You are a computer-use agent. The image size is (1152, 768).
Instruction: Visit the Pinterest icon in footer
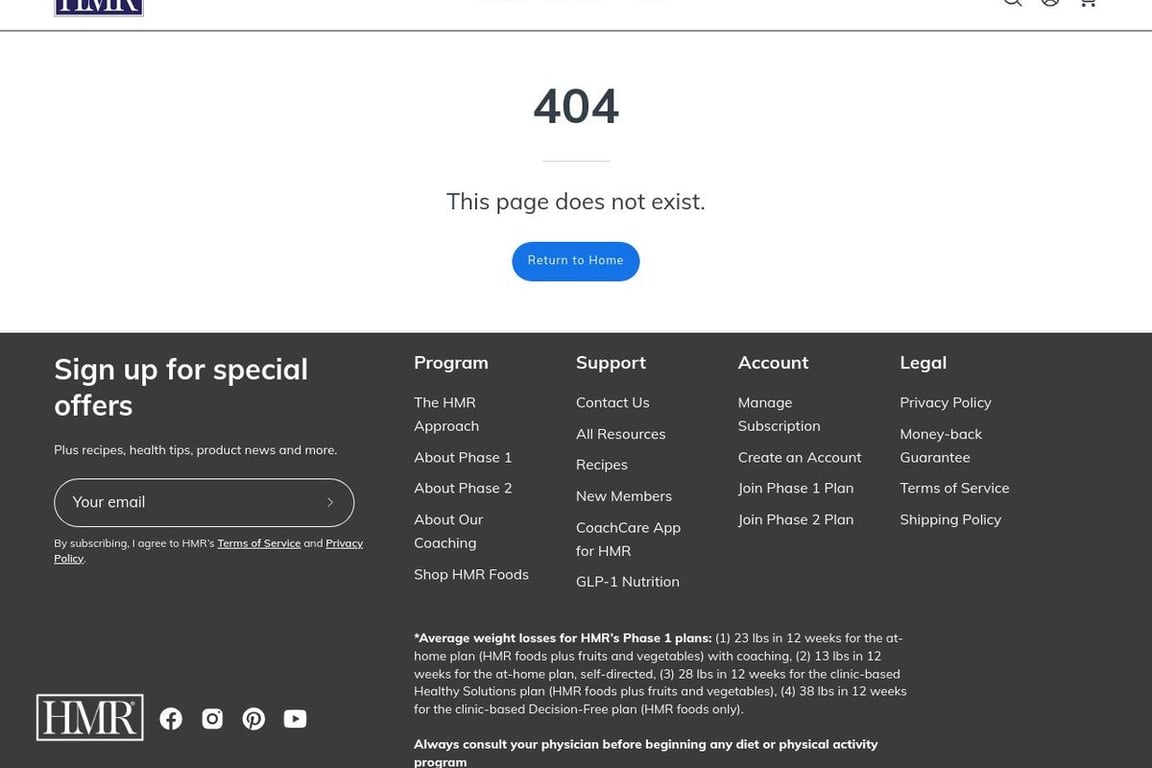(254, 719)
